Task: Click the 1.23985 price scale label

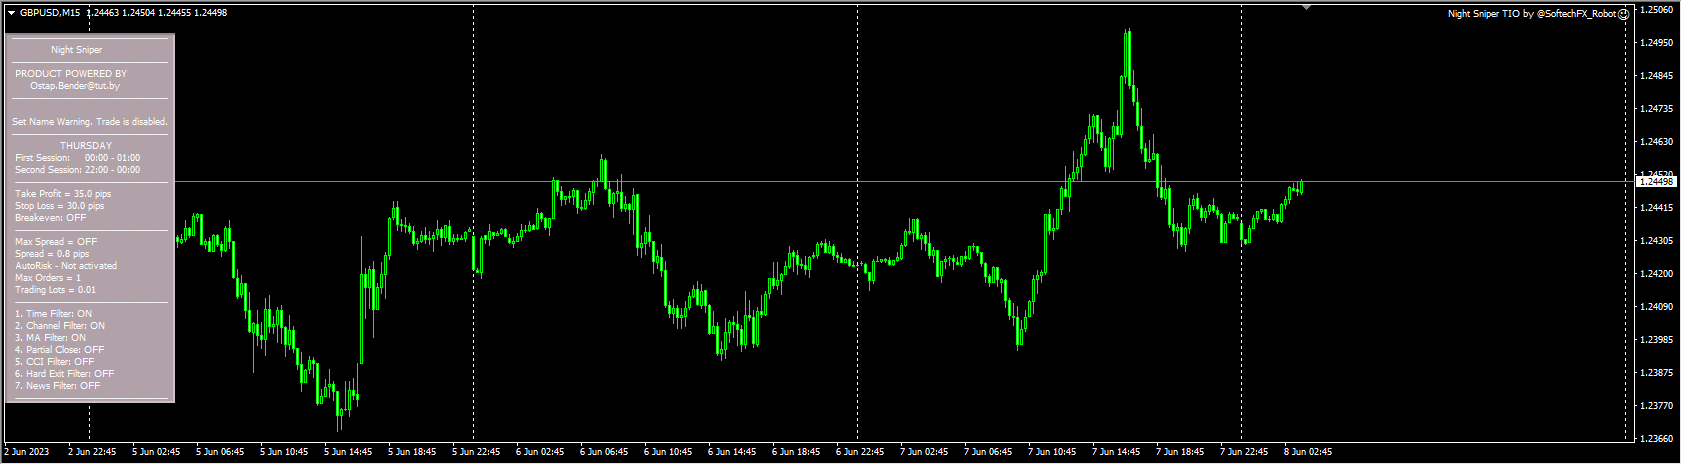Action: pos(1657,340)
